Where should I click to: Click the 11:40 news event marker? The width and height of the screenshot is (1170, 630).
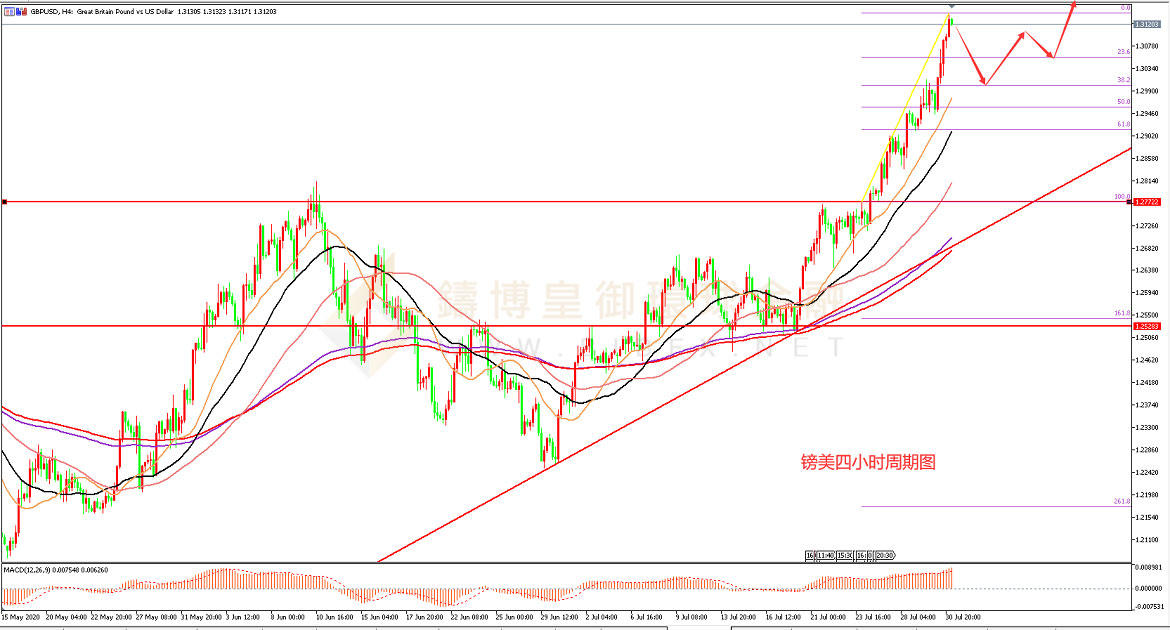point(825,555)
